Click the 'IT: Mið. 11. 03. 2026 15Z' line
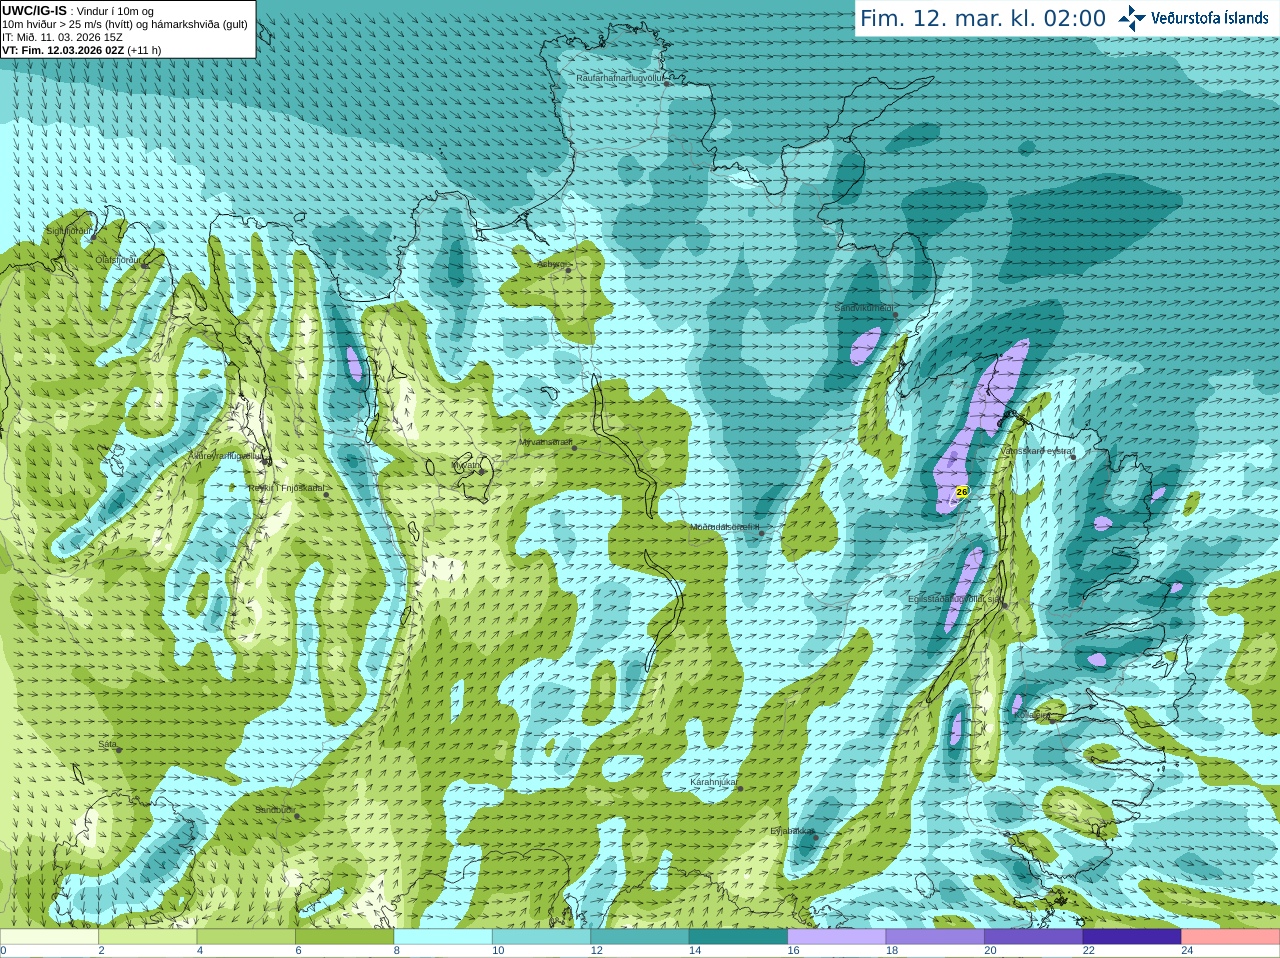The width and height of the screenshot is (1280, 958). (63, 37)
